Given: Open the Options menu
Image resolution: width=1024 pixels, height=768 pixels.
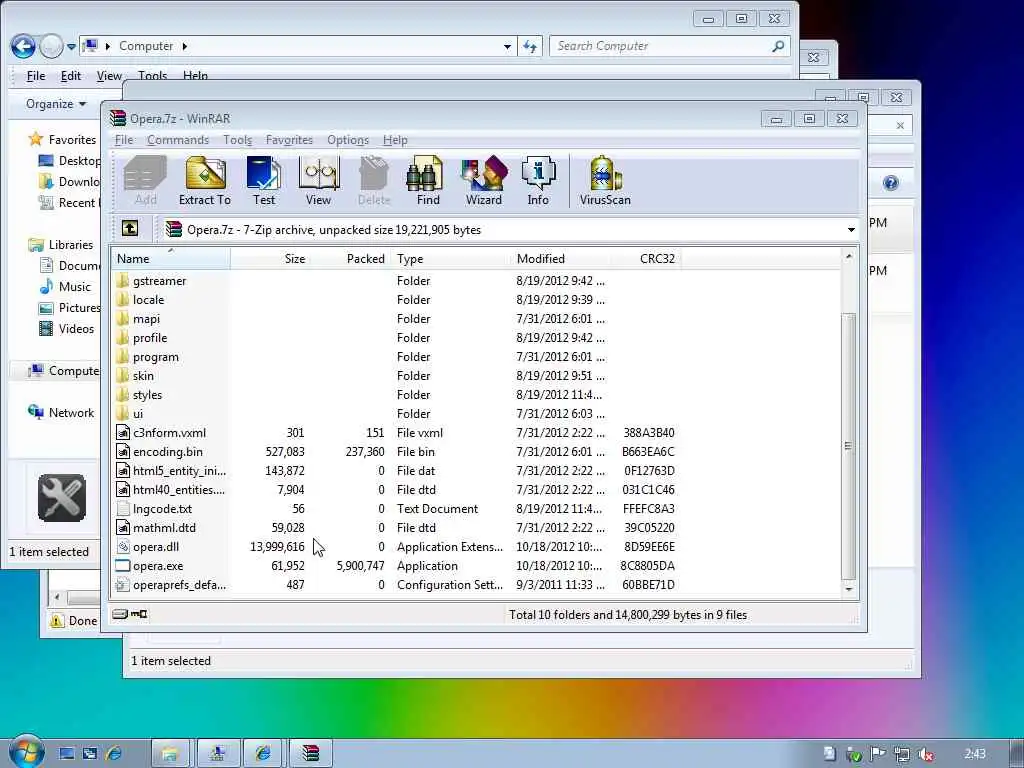Looking at the screenshot, I should [348, 140].
